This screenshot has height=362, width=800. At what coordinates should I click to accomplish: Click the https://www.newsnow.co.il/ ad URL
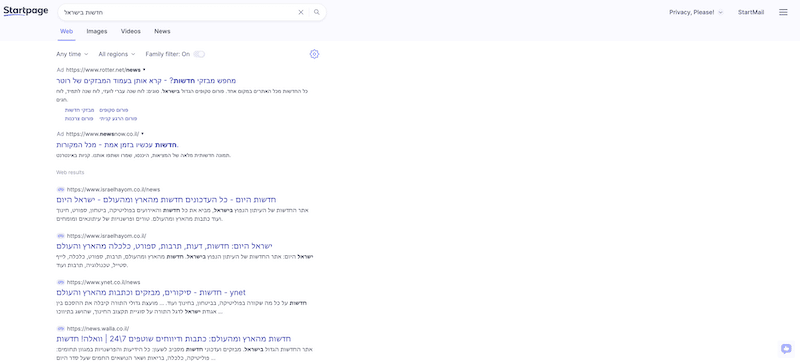click(x=103, y=134)
